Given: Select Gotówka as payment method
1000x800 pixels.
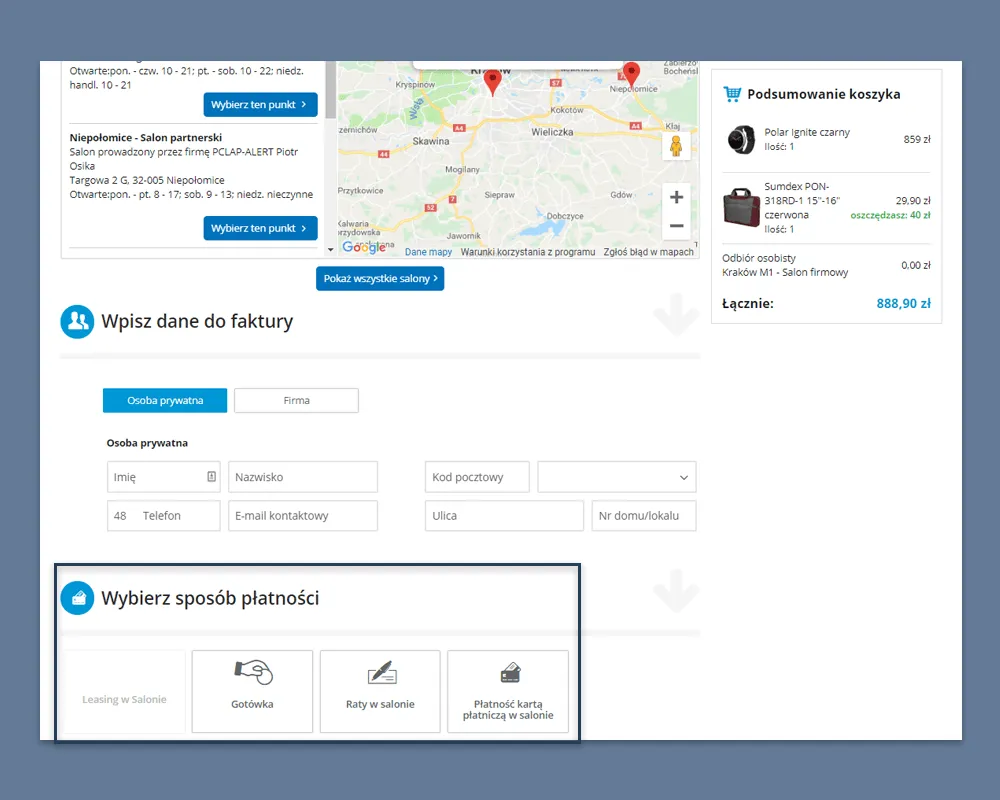Looking at the screenshot, I should 252,691.
